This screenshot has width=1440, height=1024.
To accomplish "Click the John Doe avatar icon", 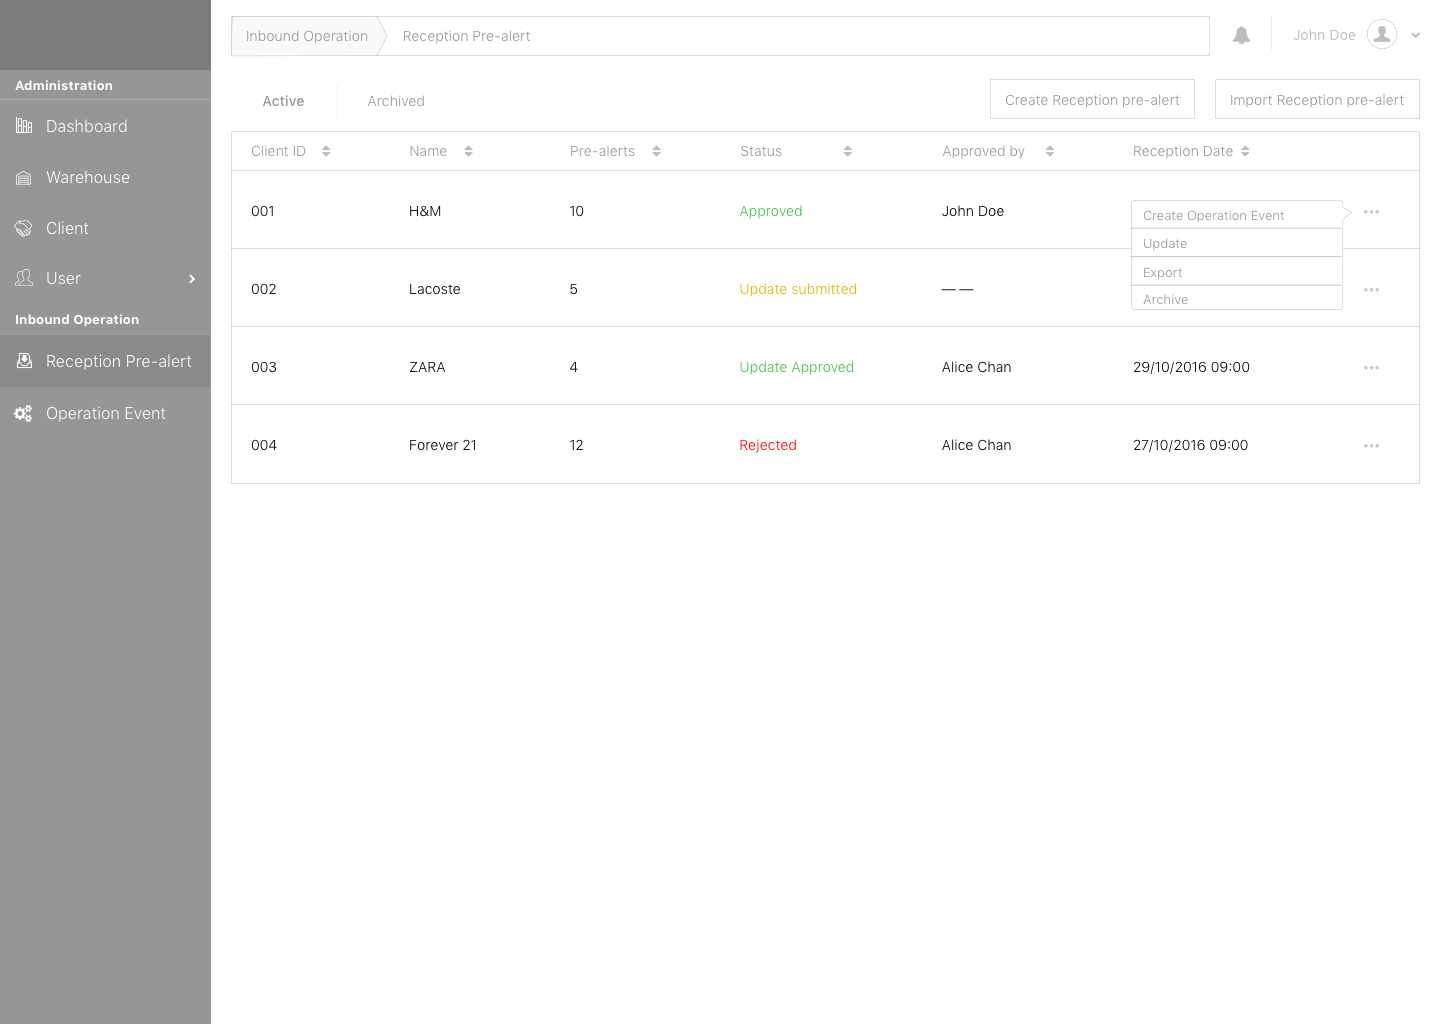I will [1381, 34].
